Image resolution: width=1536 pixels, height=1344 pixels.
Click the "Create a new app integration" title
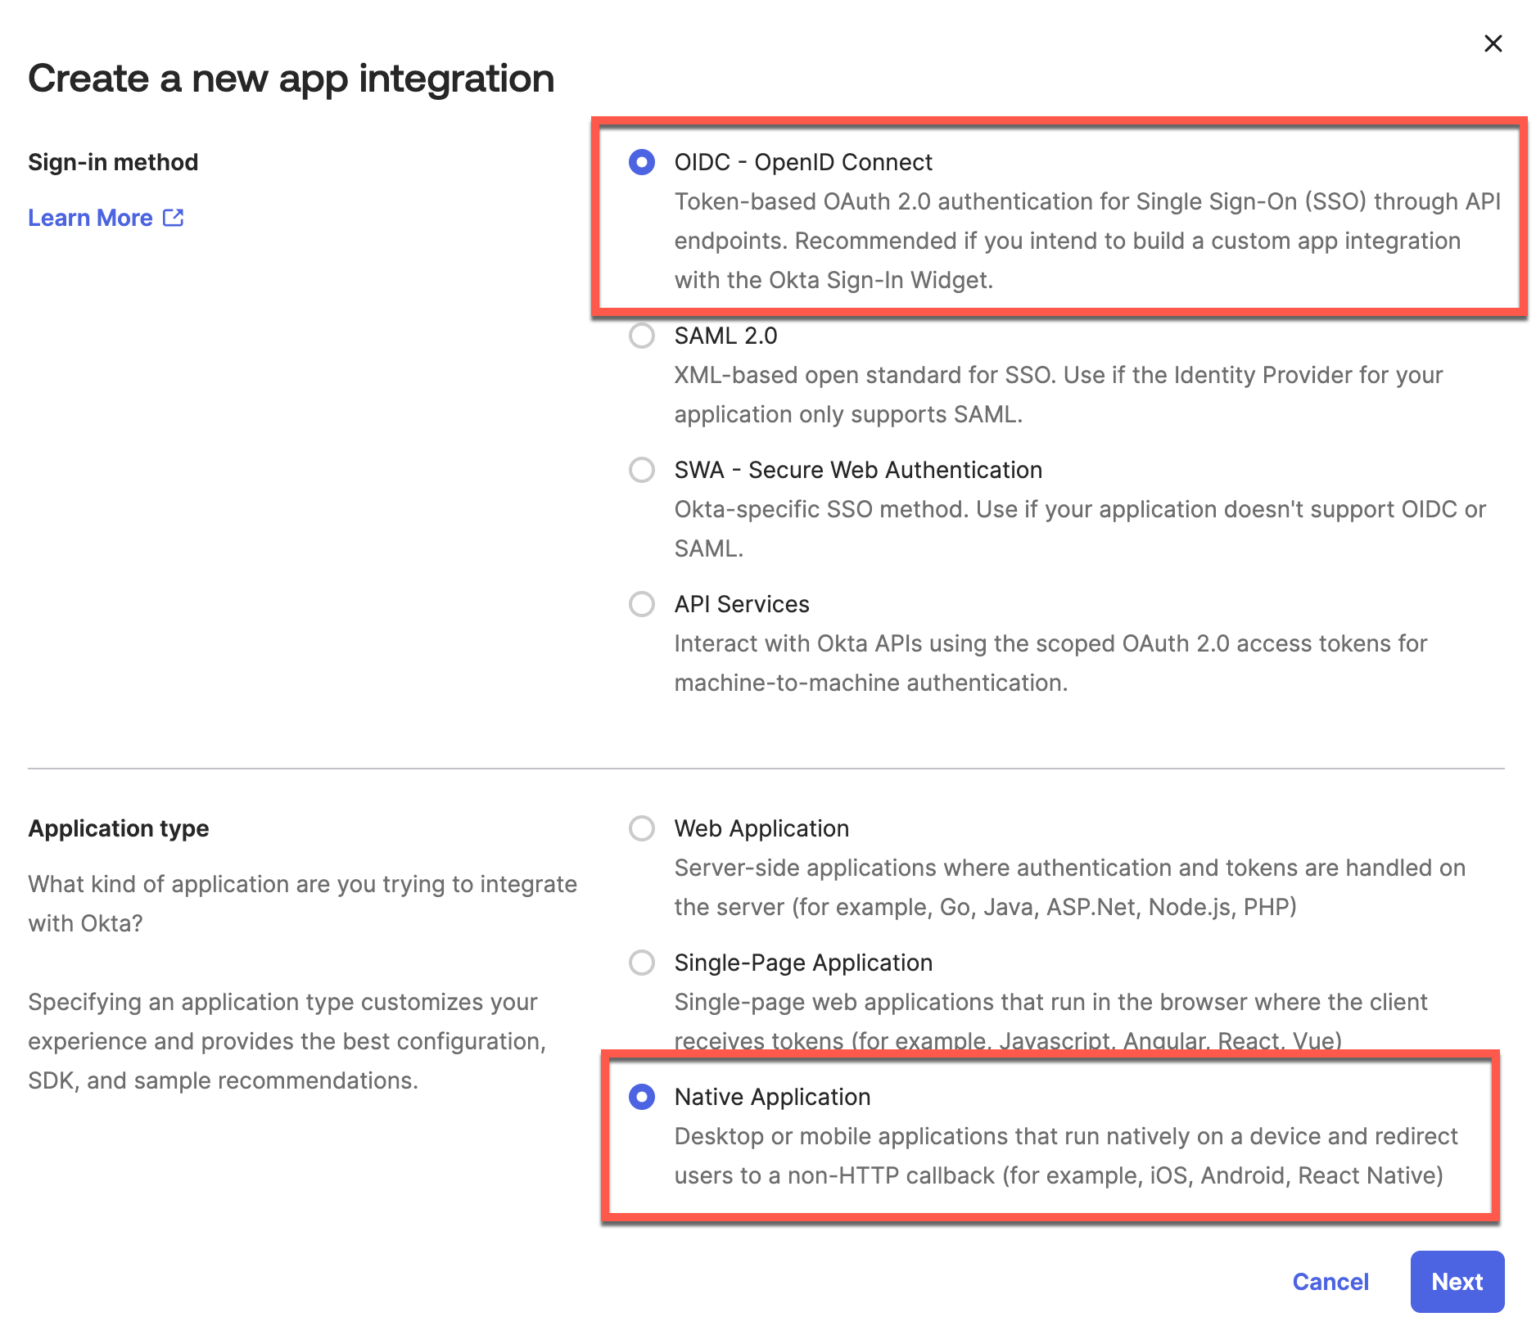[291, 78]
